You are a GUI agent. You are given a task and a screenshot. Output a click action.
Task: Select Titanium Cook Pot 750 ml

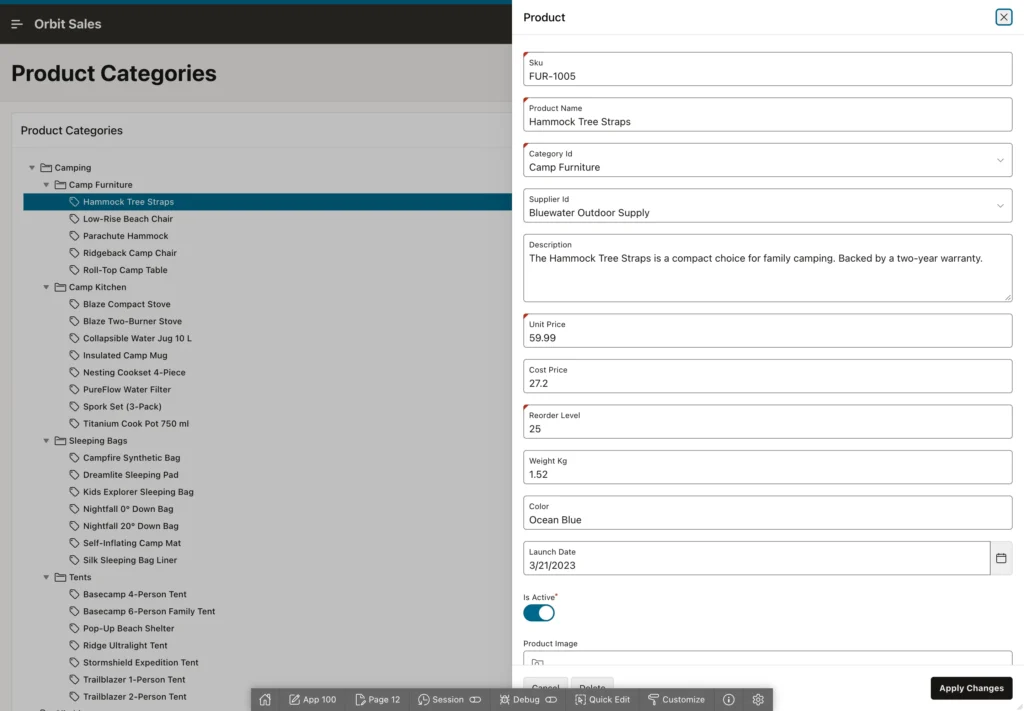136,424
